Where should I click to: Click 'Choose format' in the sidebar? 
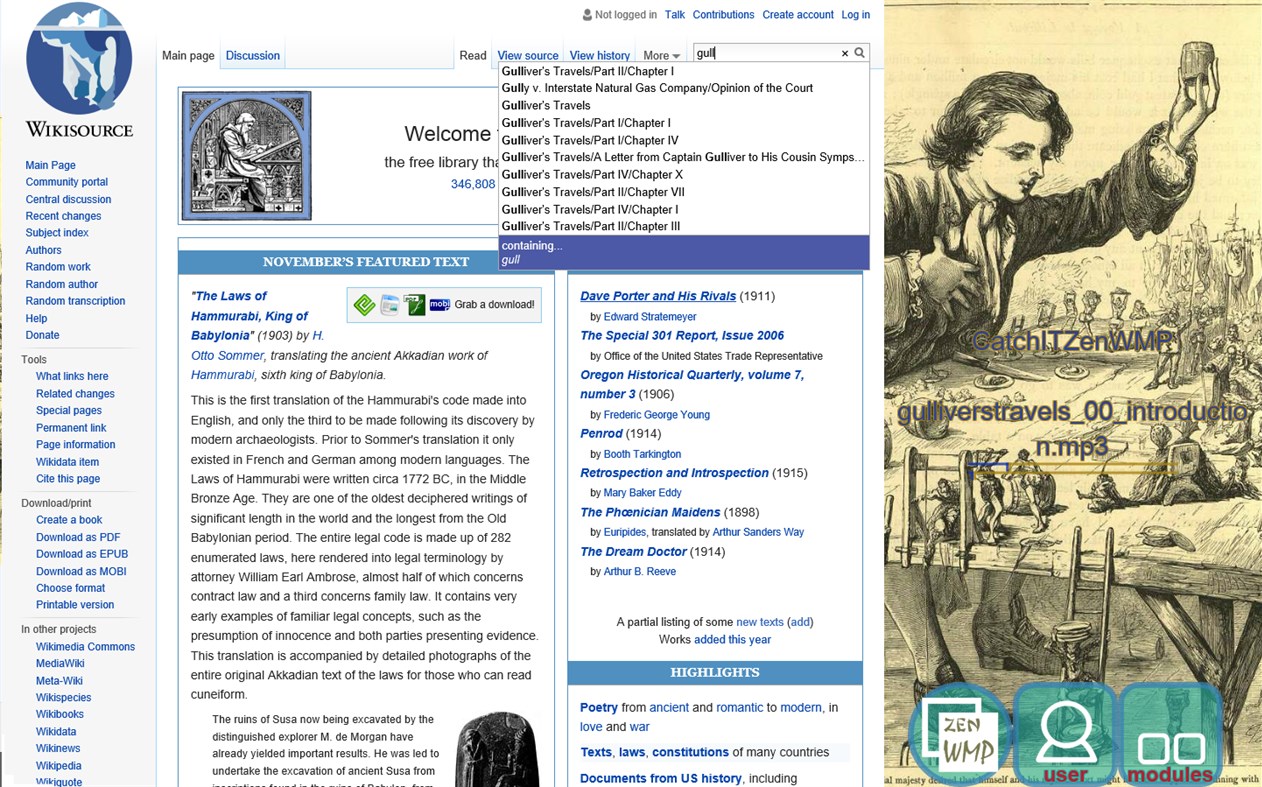click(x=70, y=588)
